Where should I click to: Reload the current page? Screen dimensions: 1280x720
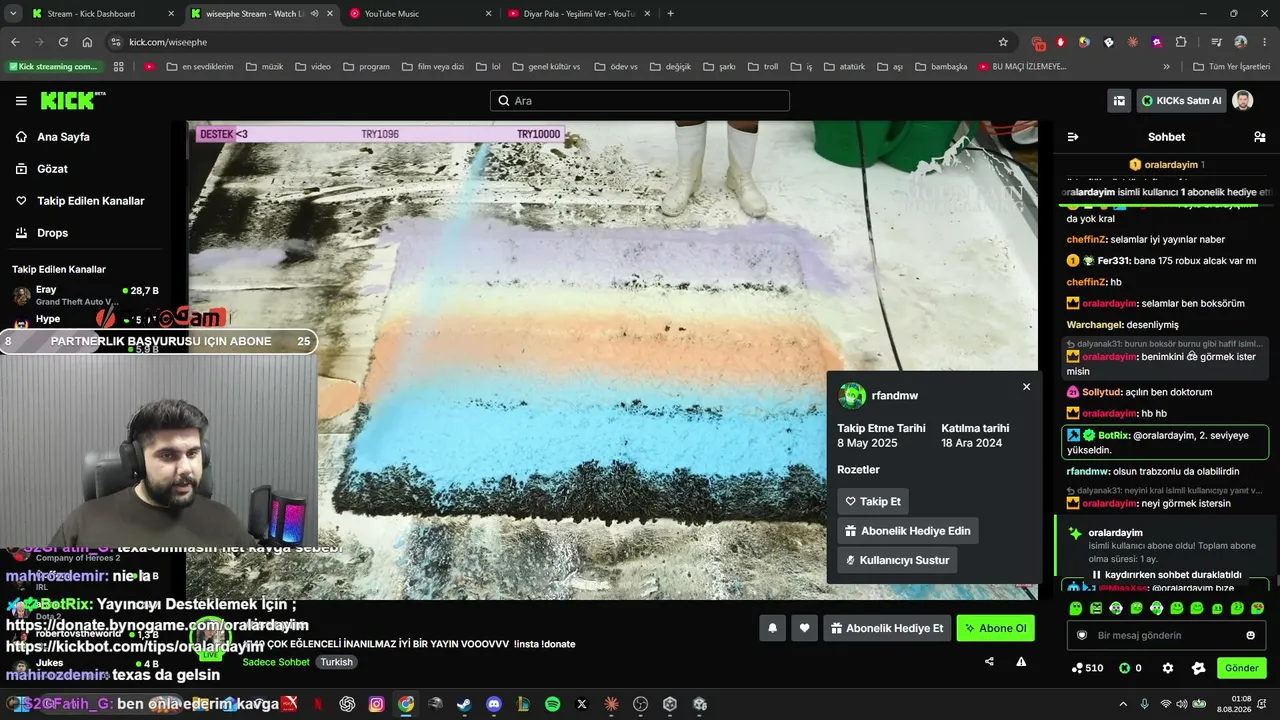(63, 42)
